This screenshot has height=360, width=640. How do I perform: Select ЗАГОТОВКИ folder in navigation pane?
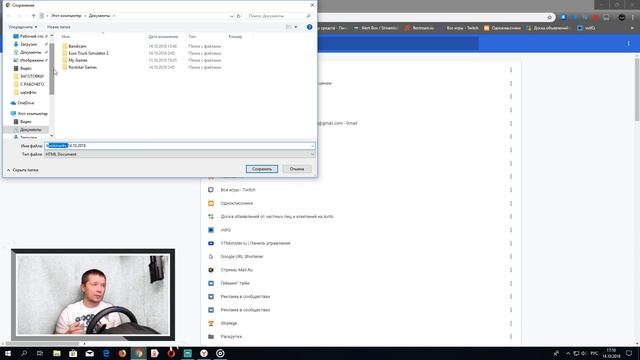click(x=31, y=76)
